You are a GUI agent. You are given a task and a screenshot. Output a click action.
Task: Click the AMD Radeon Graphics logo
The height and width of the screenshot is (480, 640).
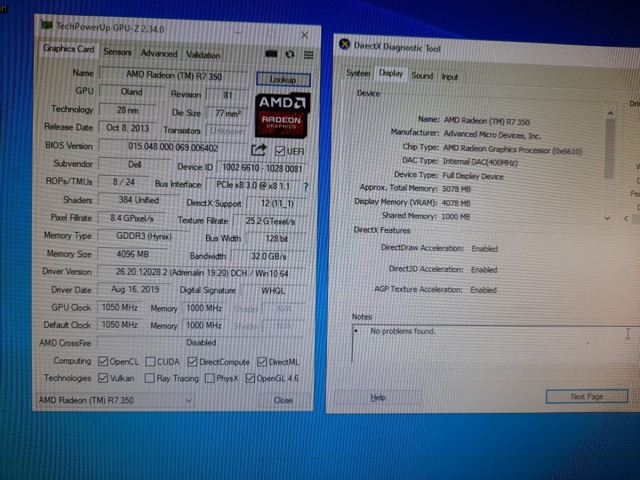284,114
